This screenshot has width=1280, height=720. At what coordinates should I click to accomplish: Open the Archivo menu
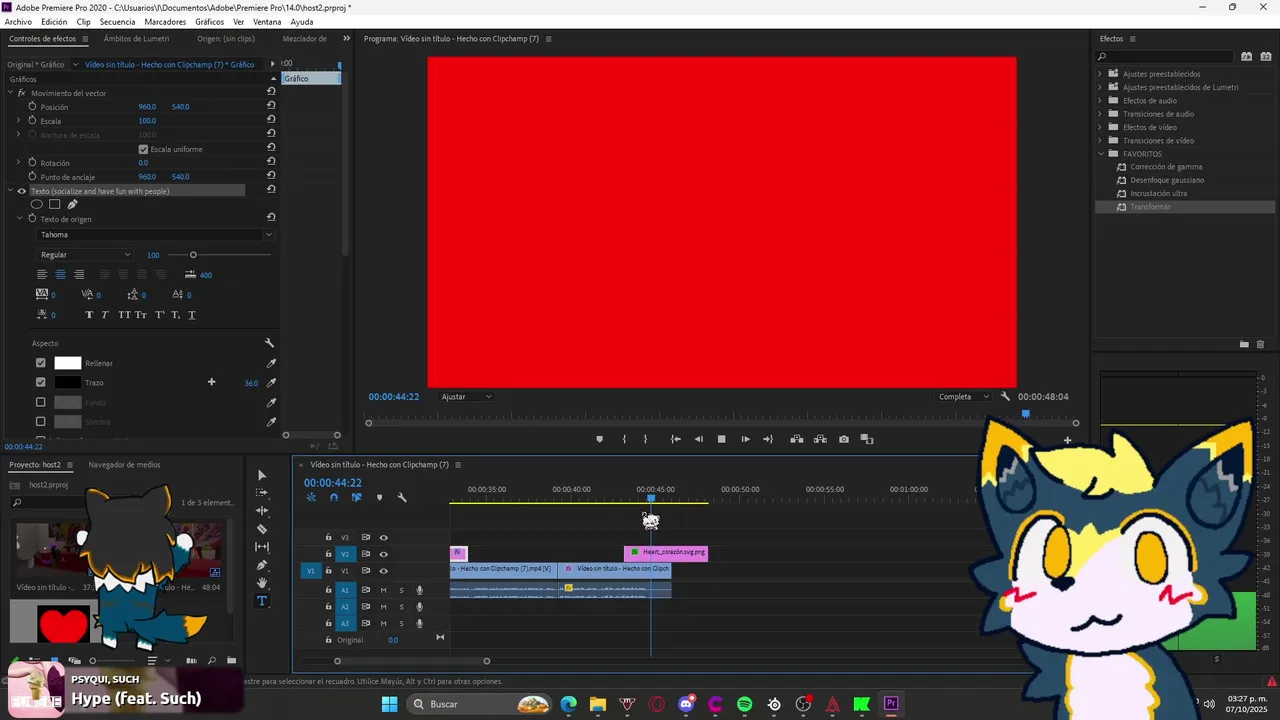18,21
